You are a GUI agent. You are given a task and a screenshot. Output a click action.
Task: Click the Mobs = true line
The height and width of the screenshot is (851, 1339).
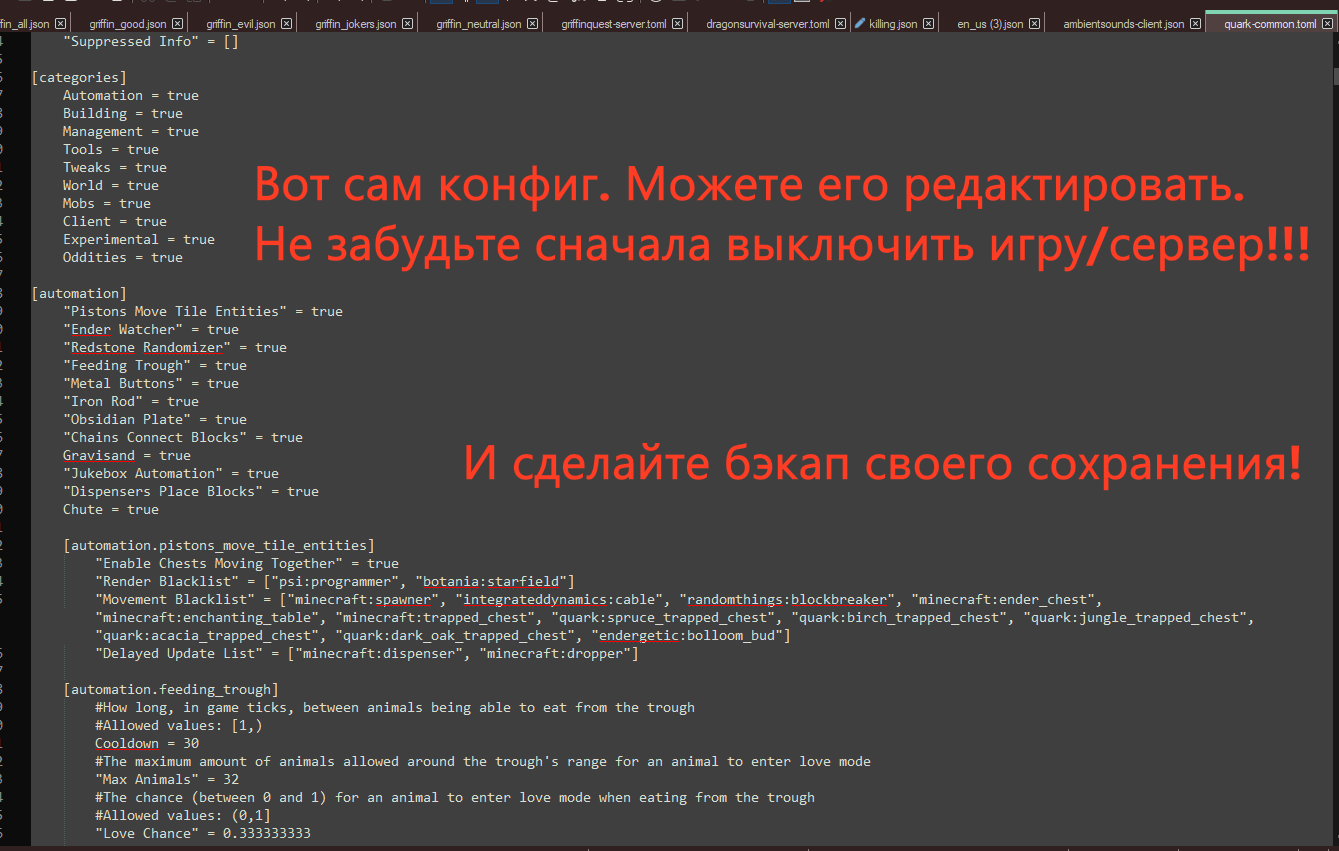[106, 203]
